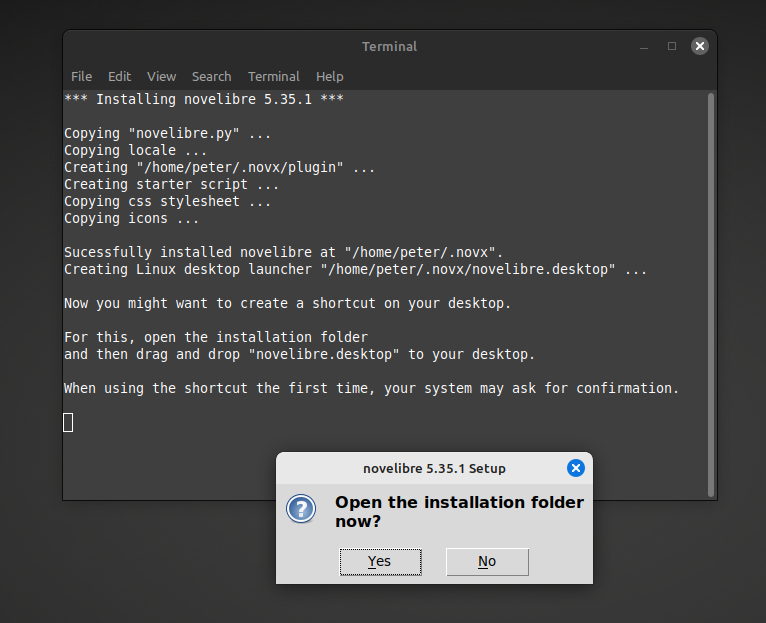Open the Edit menu
The image size is (766, 623).
(x=119, y=77)
